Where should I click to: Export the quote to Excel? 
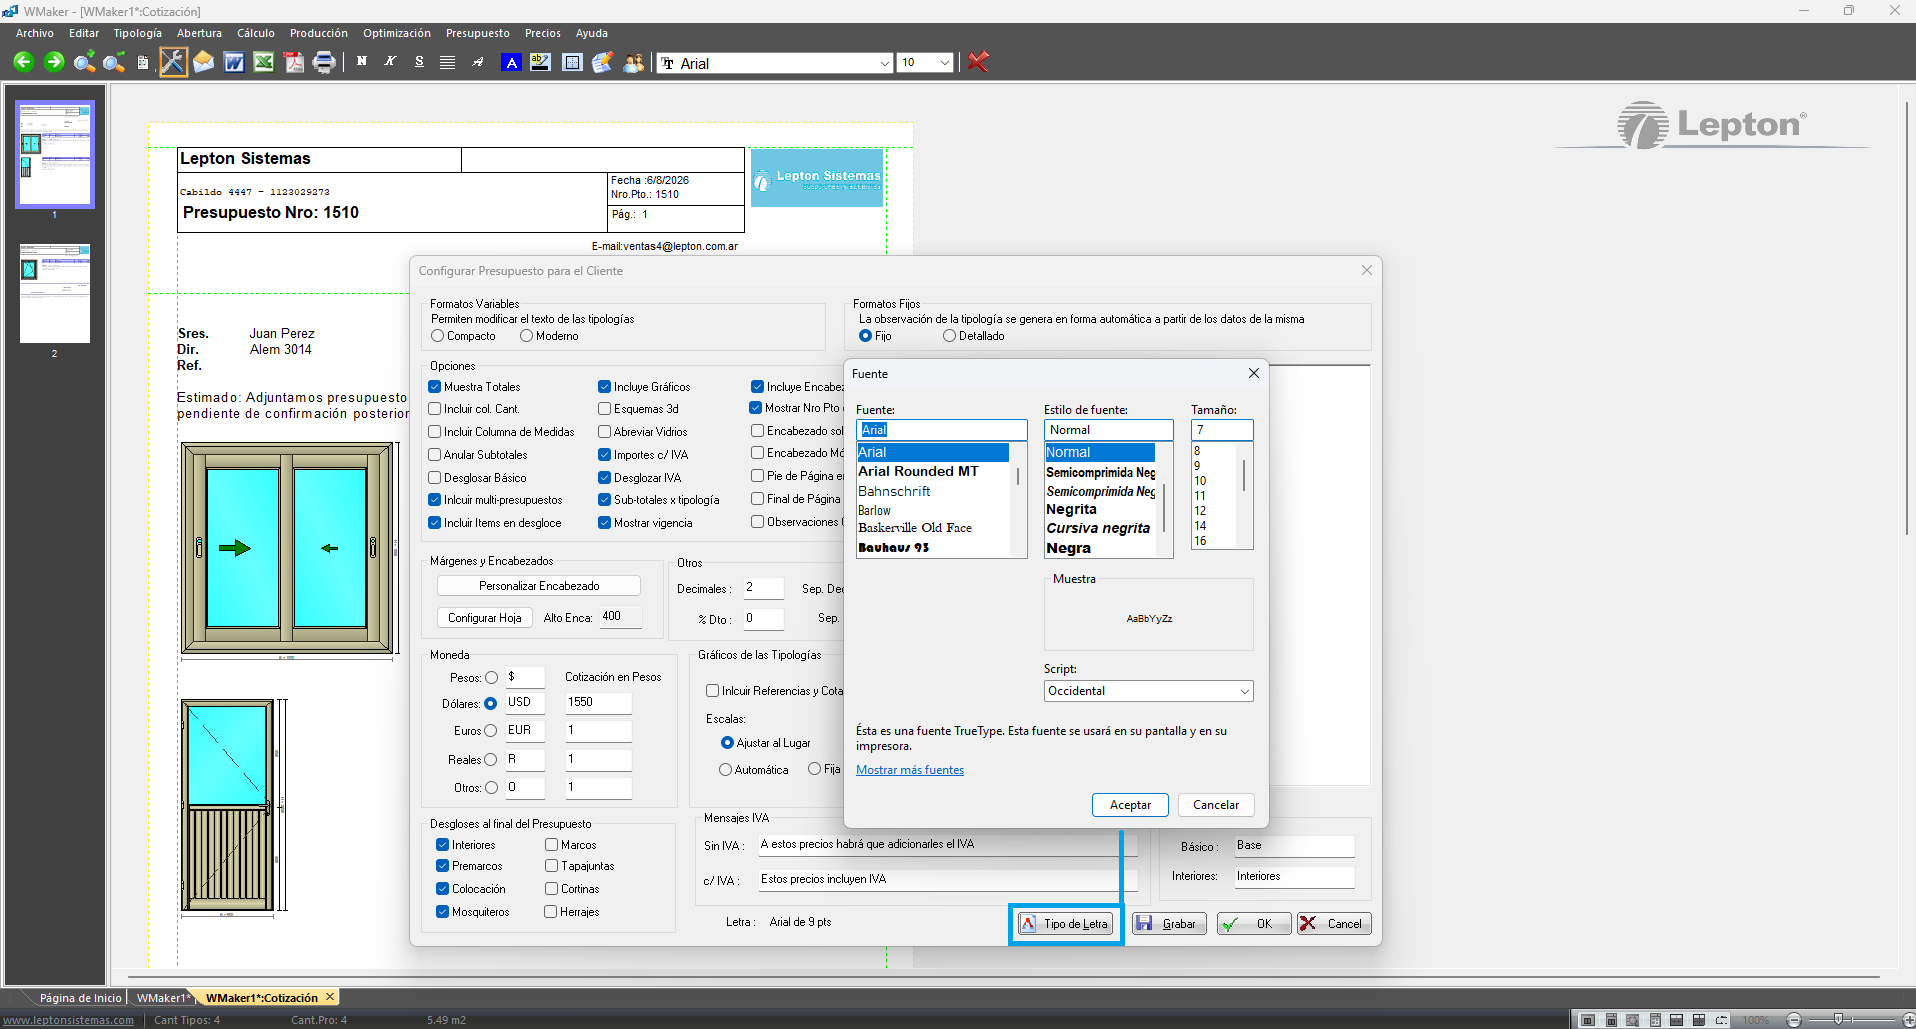264,62
